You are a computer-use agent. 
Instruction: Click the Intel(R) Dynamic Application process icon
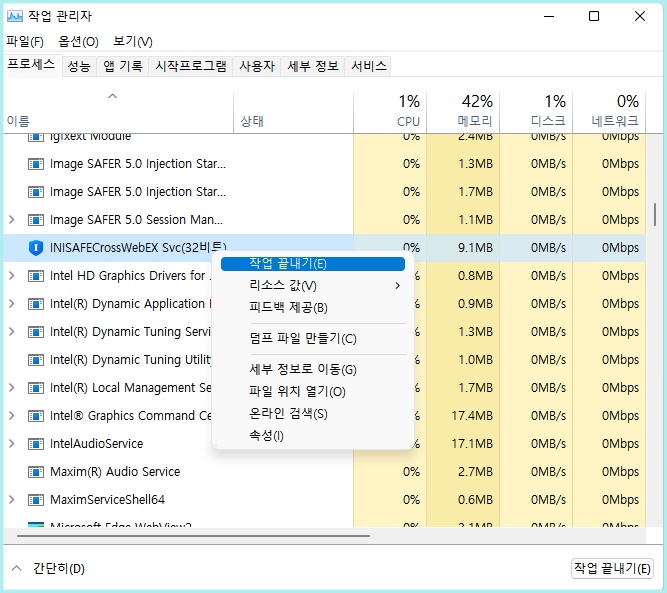36,304
